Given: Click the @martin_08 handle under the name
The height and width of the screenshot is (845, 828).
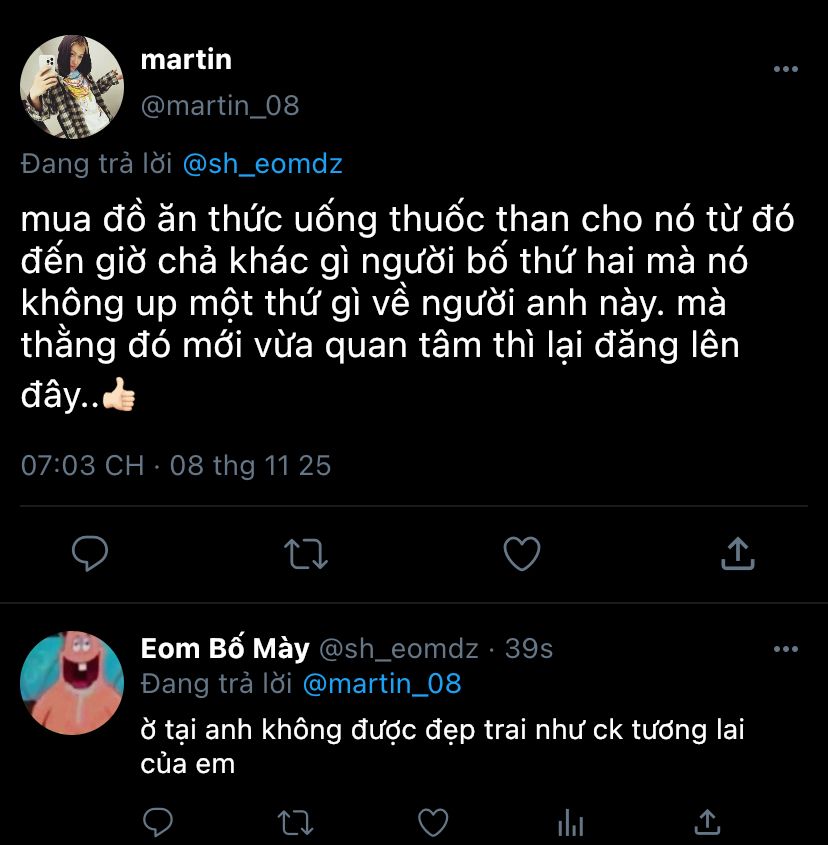Looking at the screenshot, I should point(220,105).
